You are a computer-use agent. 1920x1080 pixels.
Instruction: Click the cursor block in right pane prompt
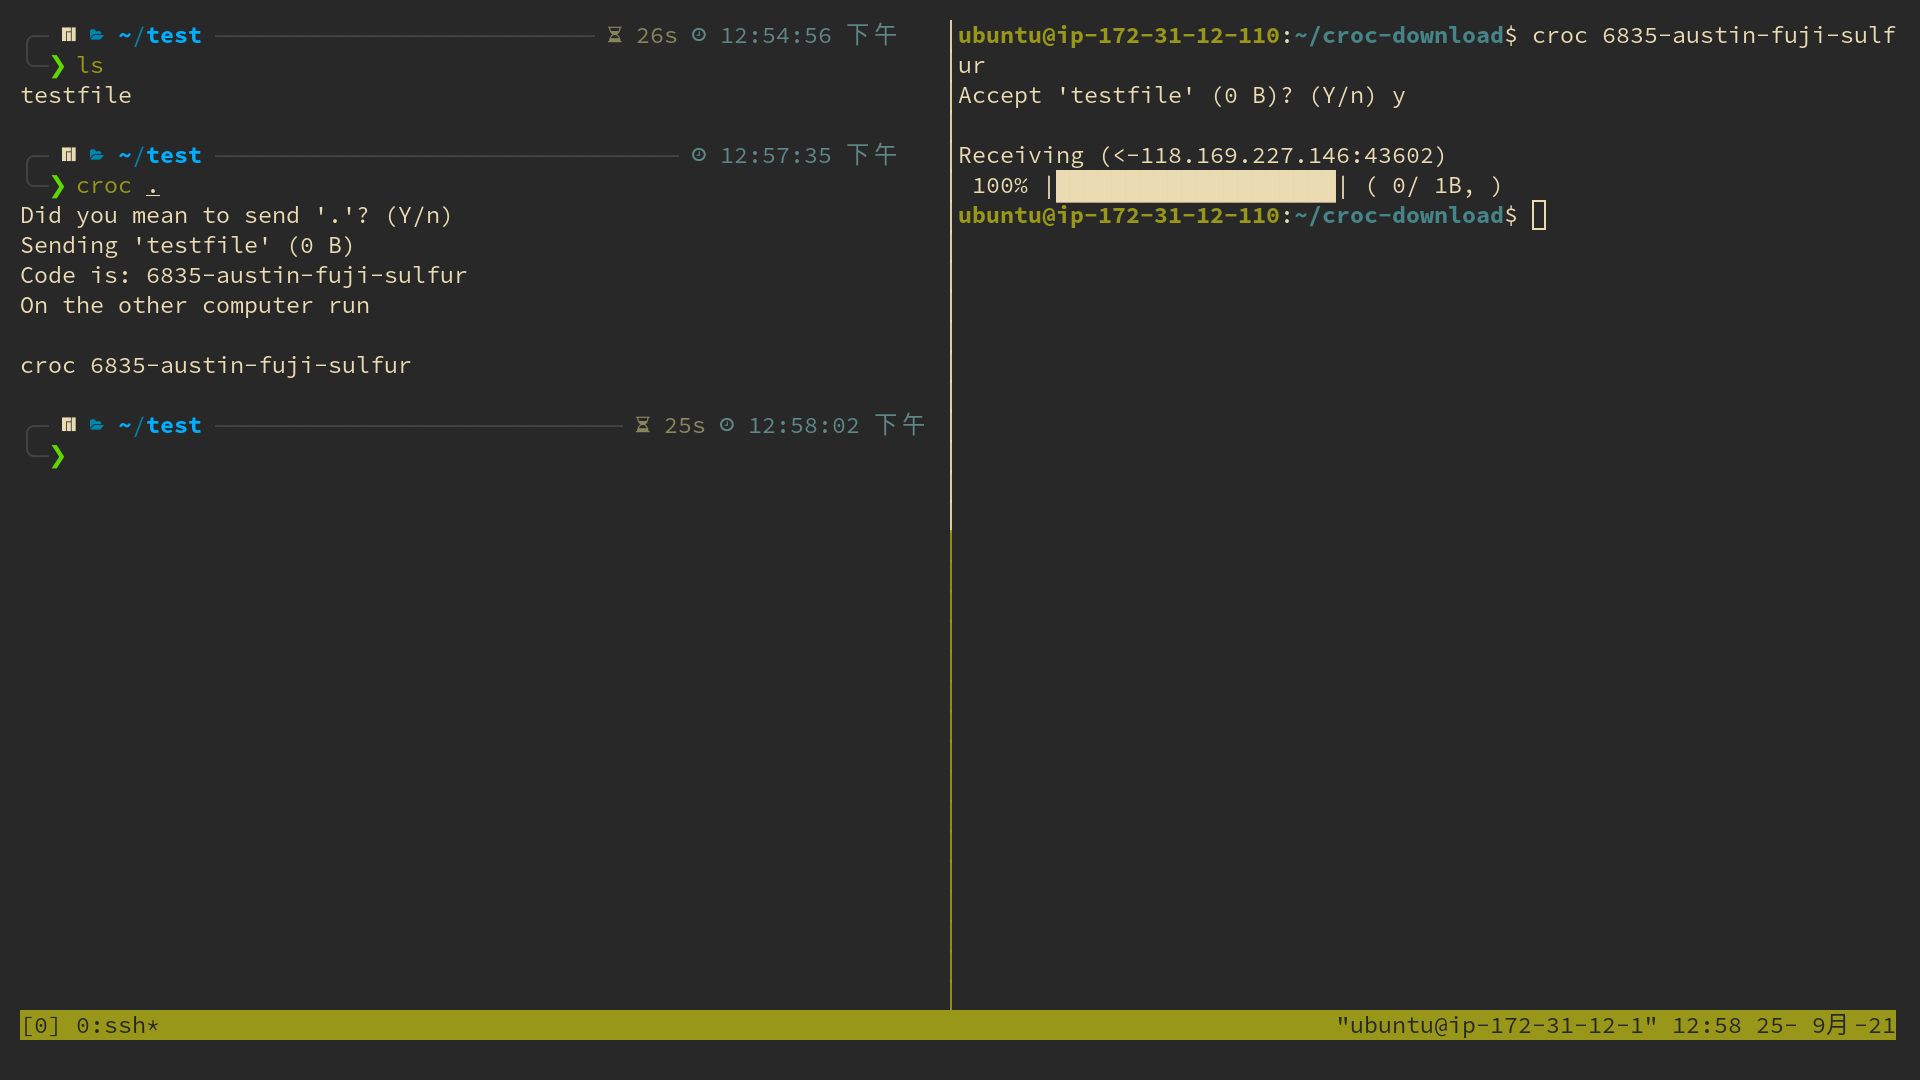pos(1539,216)
